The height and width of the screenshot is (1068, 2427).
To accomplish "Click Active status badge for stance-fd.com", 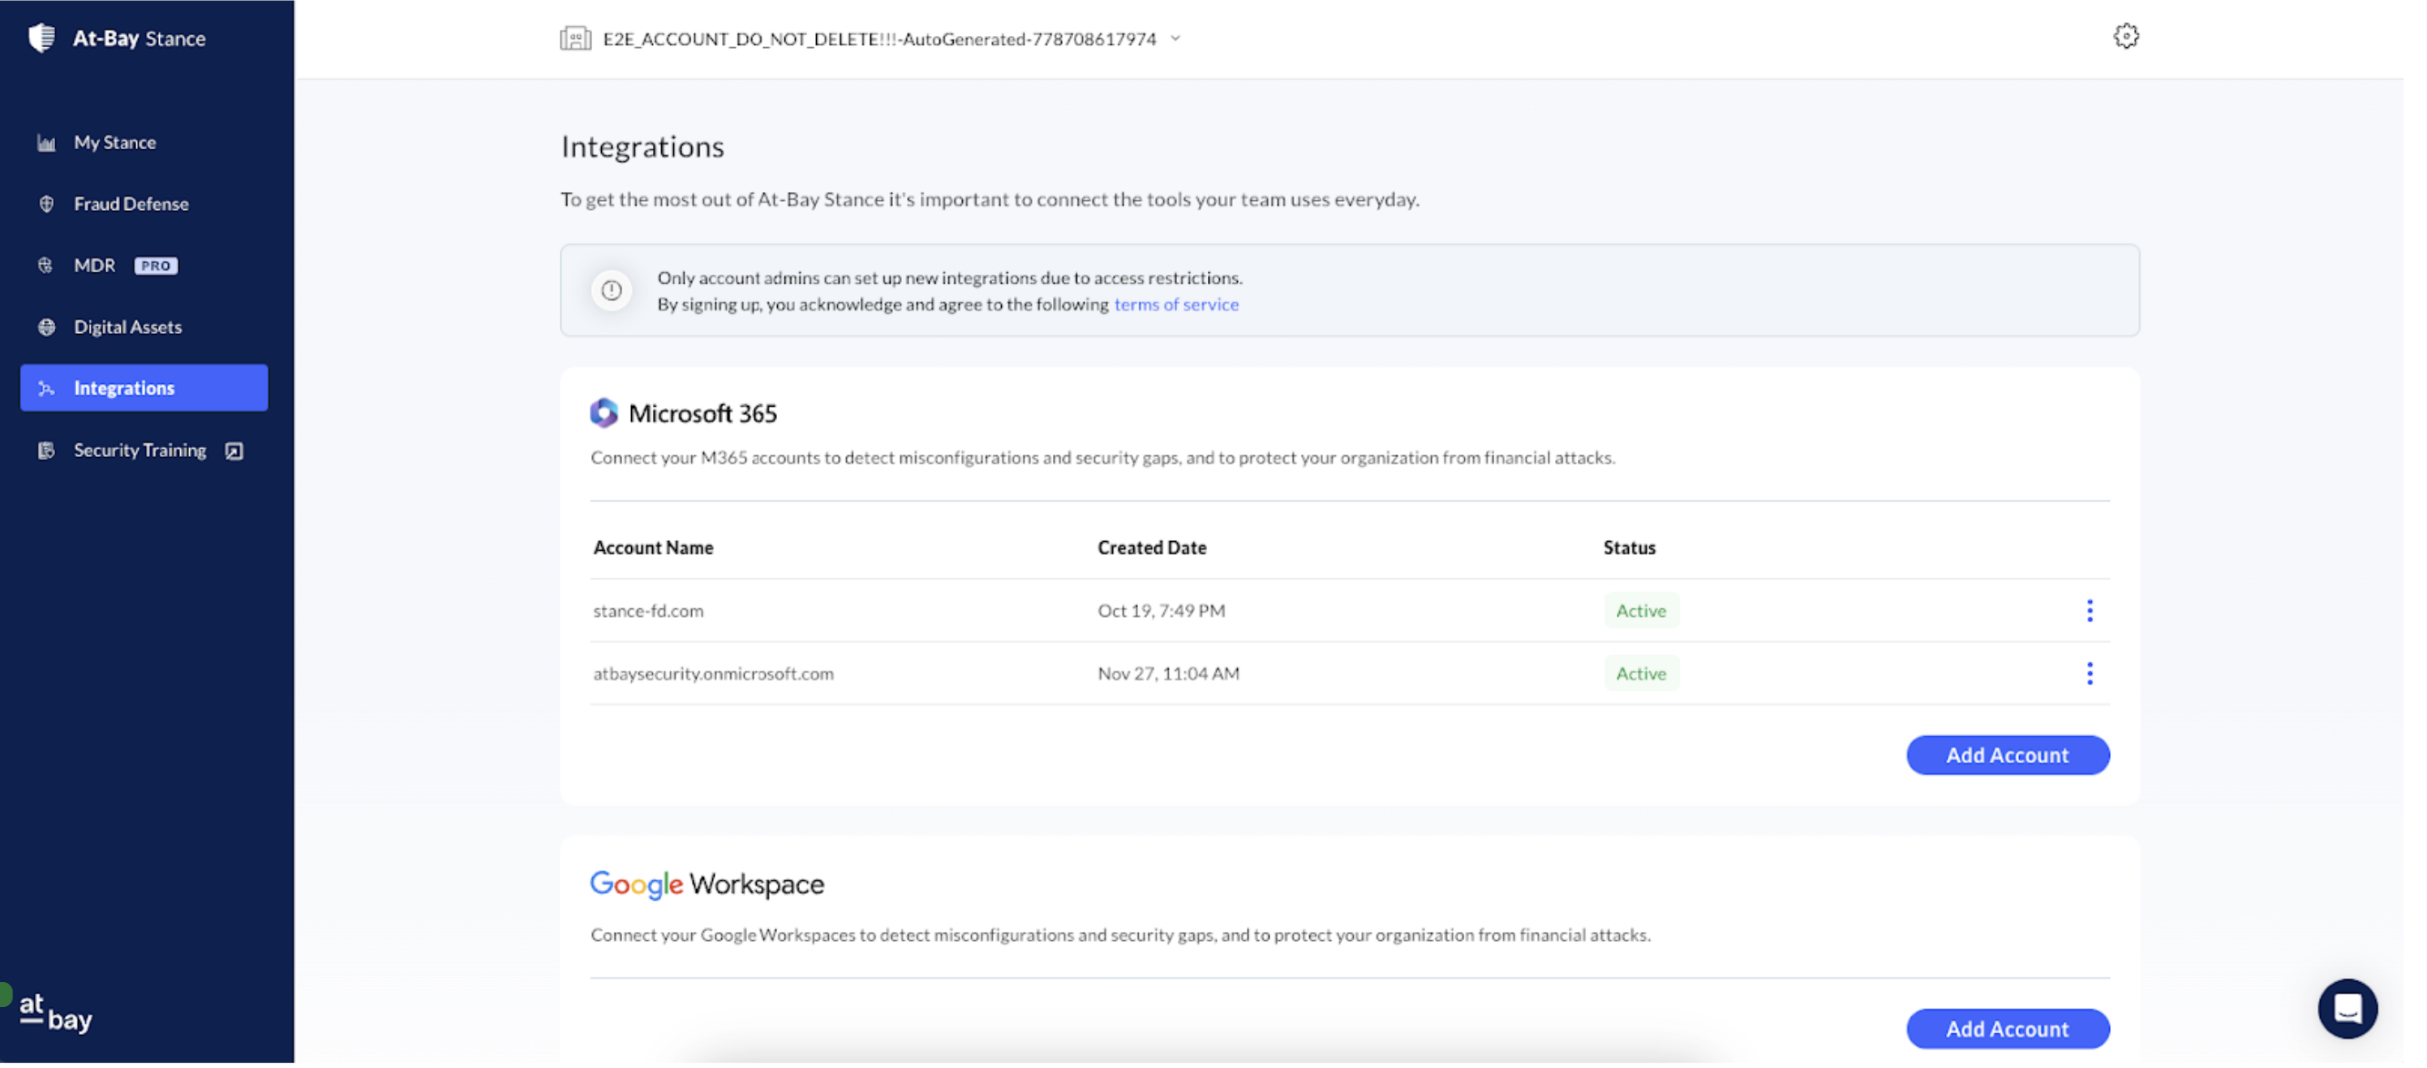I will click(1640, 611).
